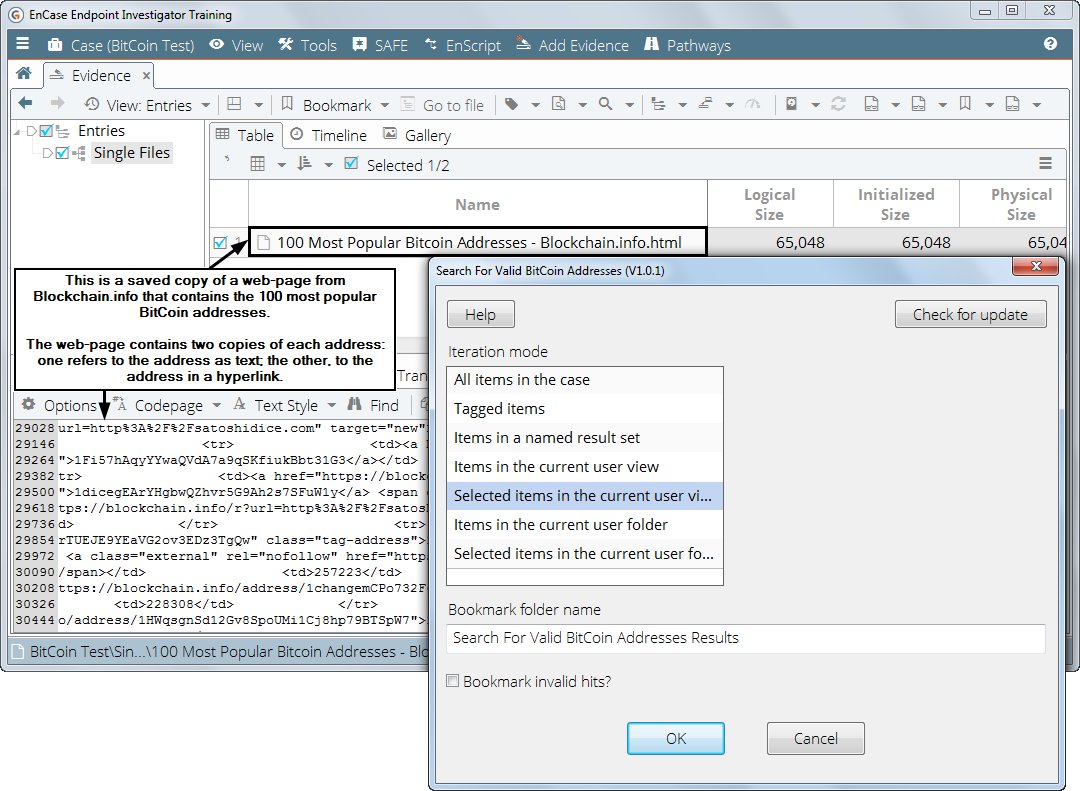Click OK in the search dialog
The image size is (1080, 791).
click(676, 739)
